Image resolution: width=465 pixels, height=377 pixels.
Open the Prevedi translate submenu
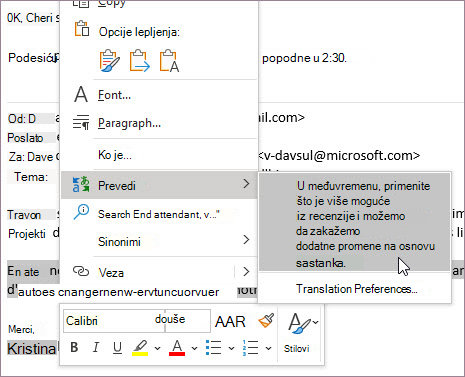click(x=159, y=185)
